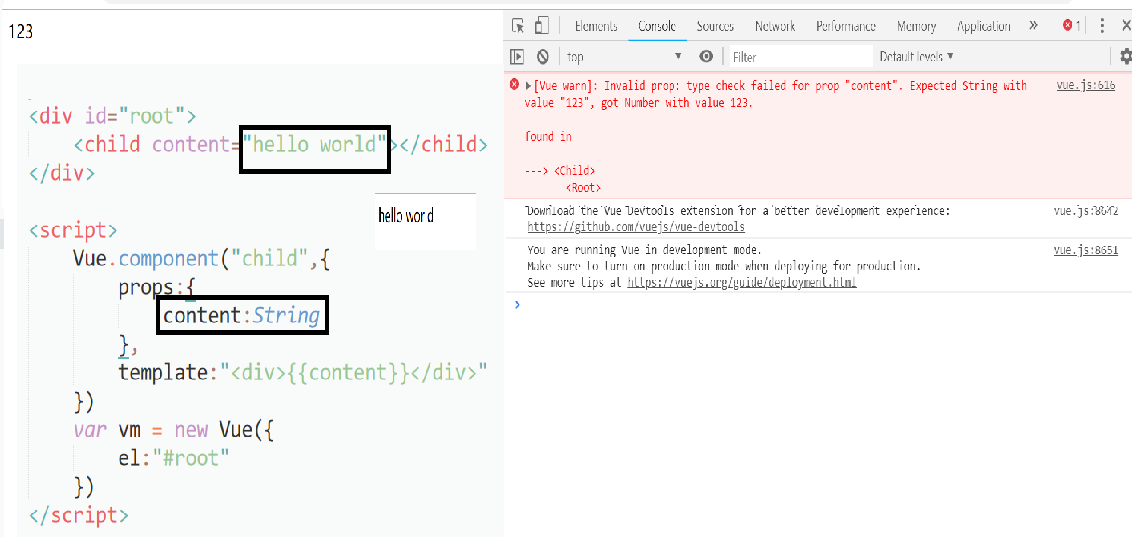Switch to the Sources tab
This screenshot has height=537, width=1132.
[715, 26]
